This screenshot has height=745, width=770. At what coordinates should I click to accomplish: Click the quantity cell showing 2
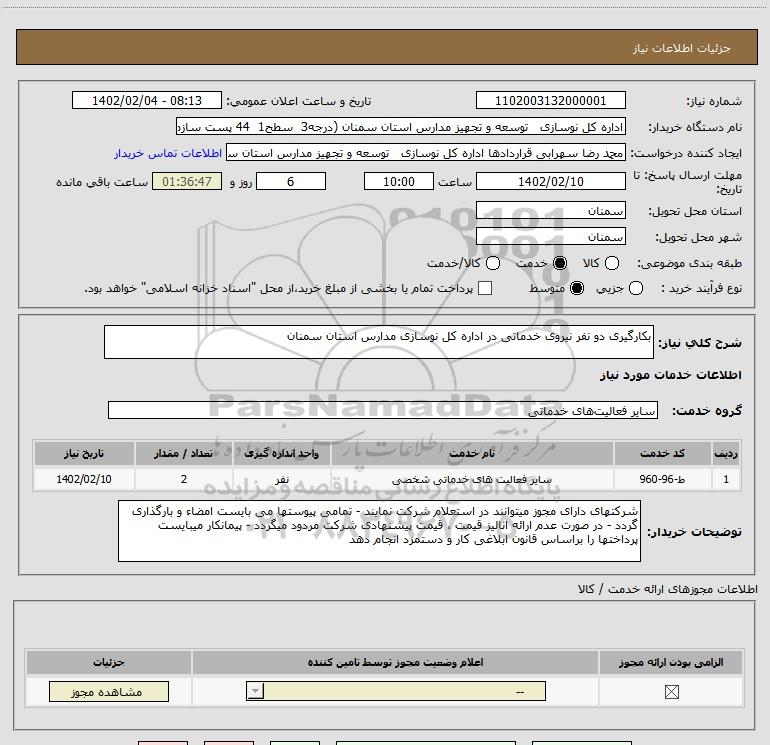pyautogui.click(x=183, y=479)
